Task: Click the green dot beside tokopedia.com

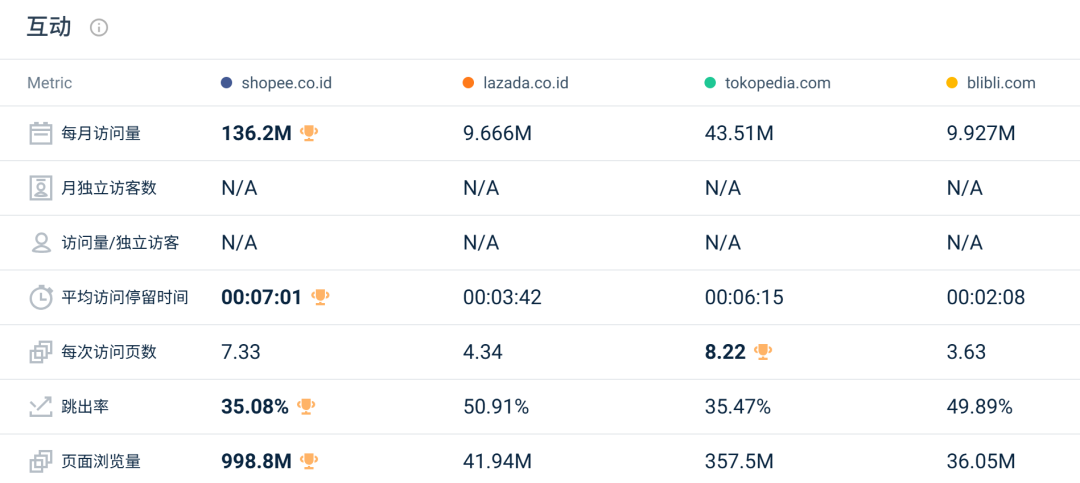Action: (x=711, y=83)
